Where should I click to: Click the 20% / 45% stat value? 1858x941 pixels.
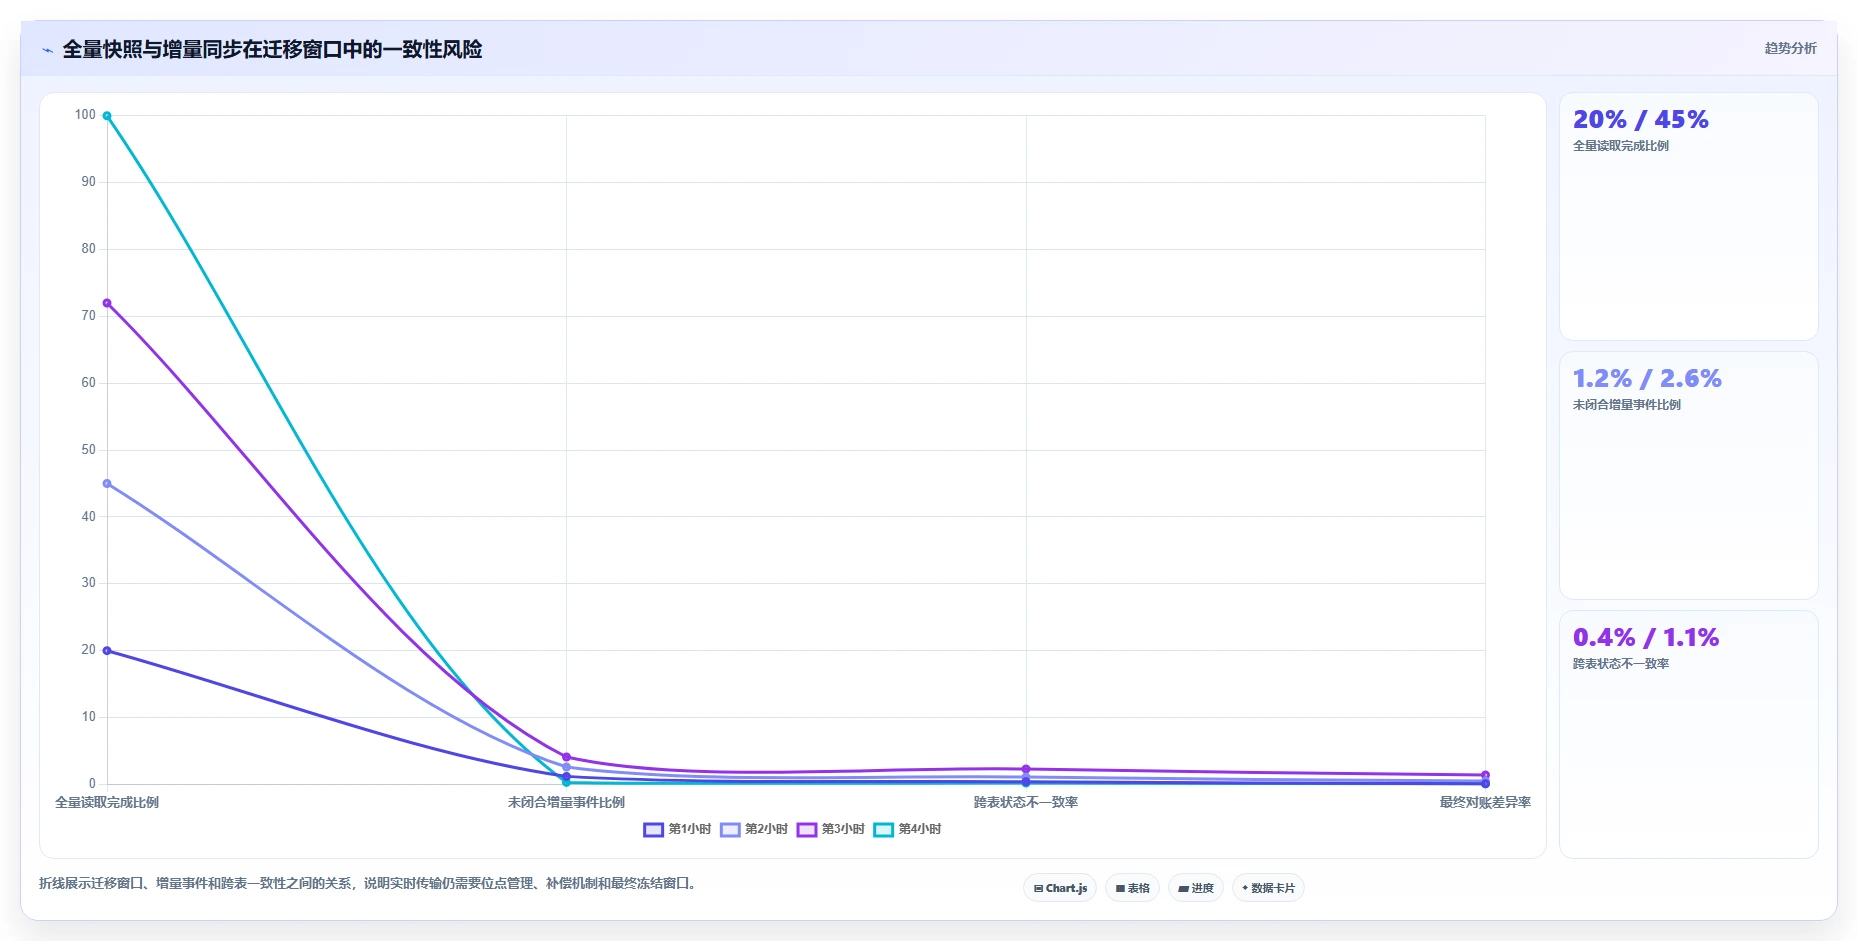tap(1640, 119)
